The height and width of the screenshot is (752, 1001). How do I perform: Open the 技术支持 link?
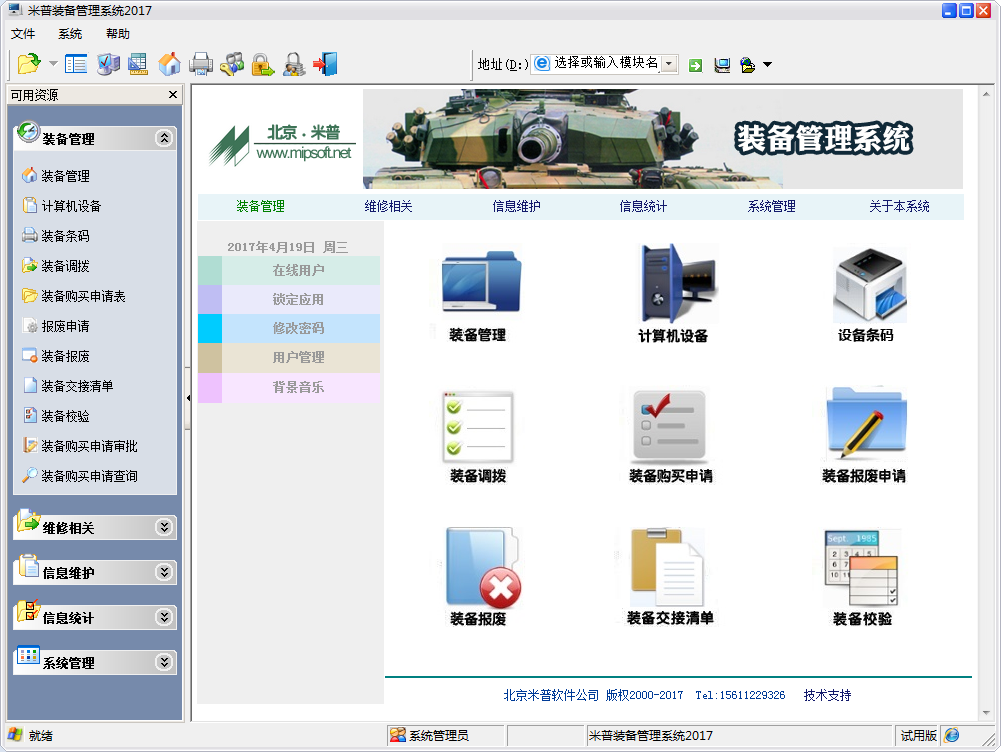[827, 695]
